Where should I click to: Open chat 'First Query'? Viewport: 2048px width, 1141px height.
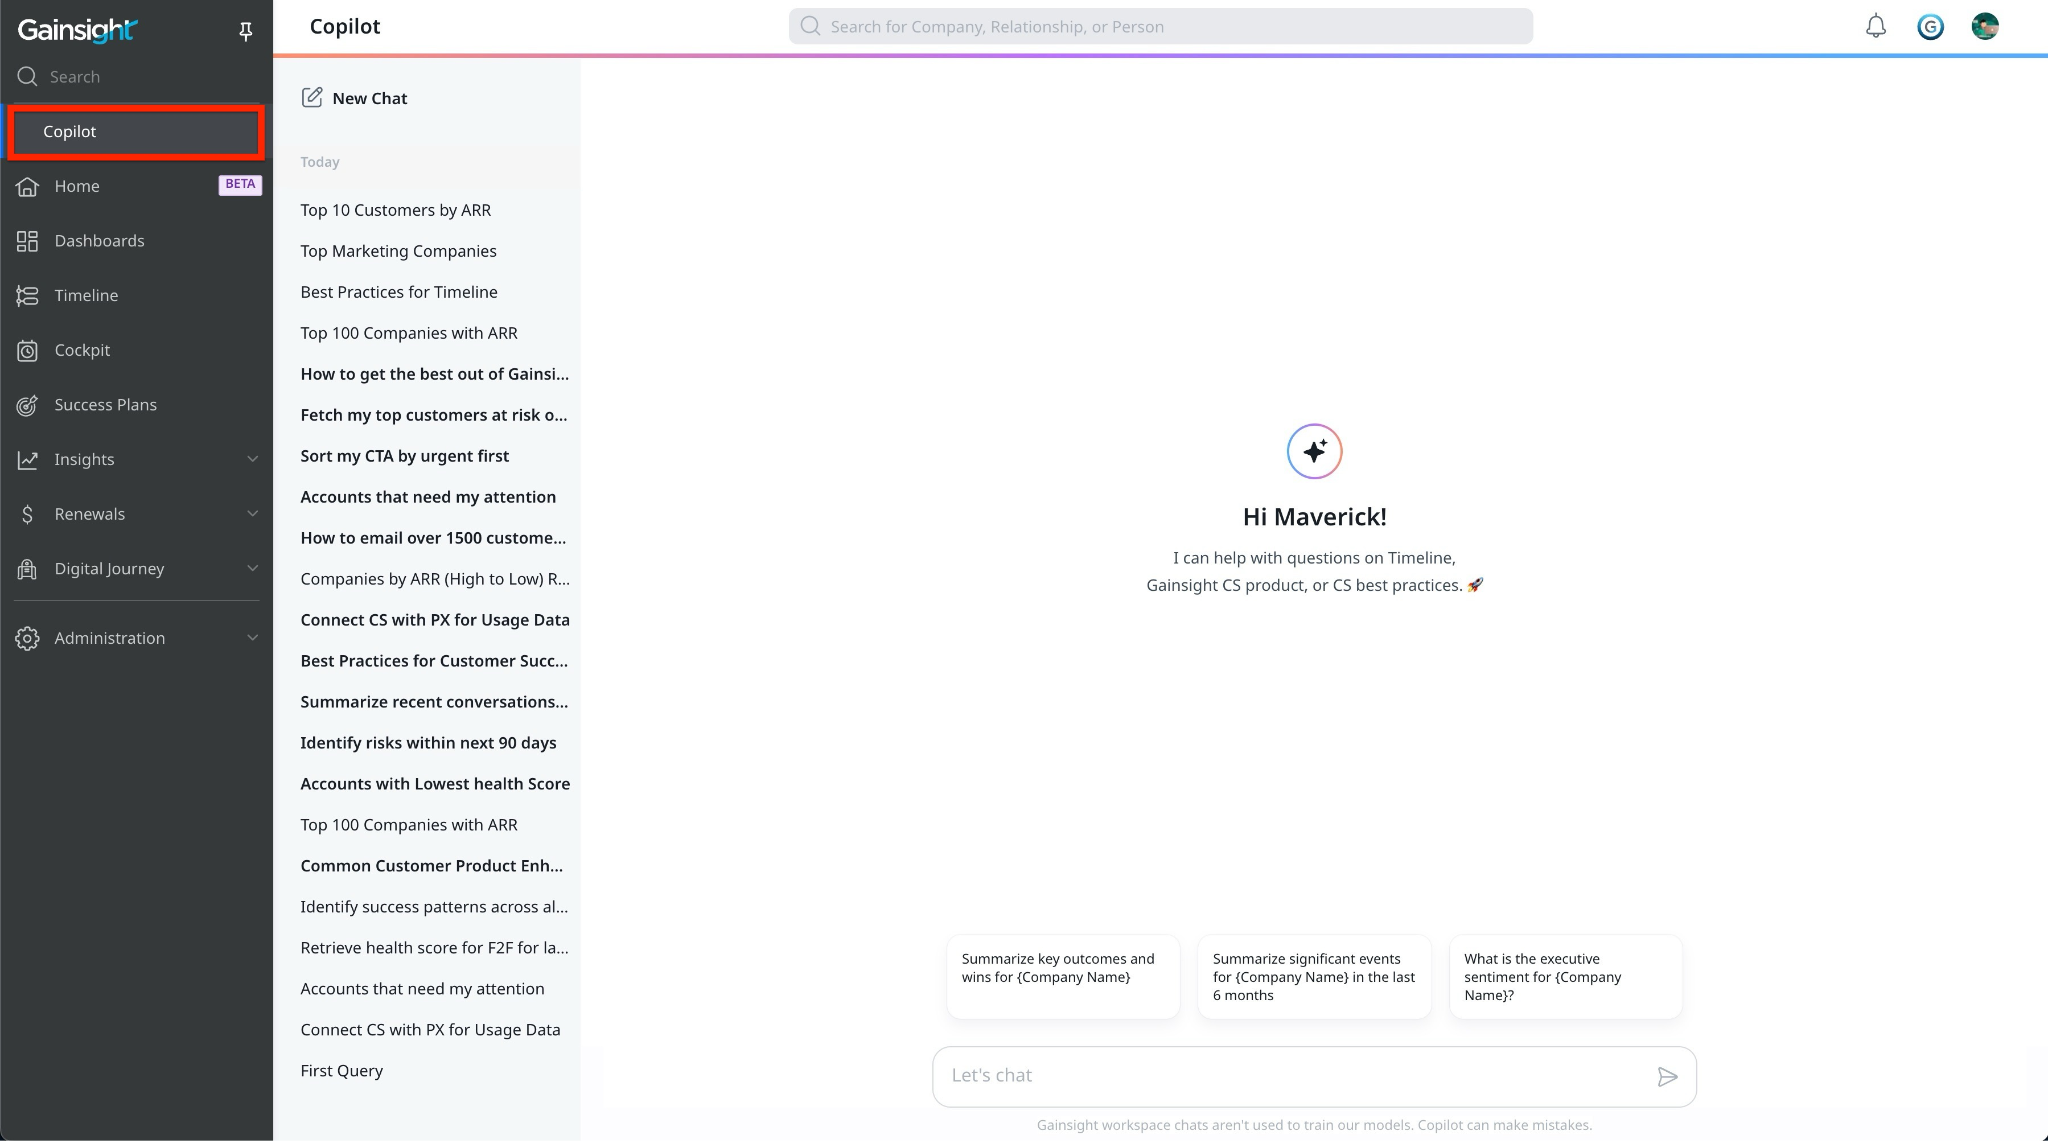pos(342,1071)
